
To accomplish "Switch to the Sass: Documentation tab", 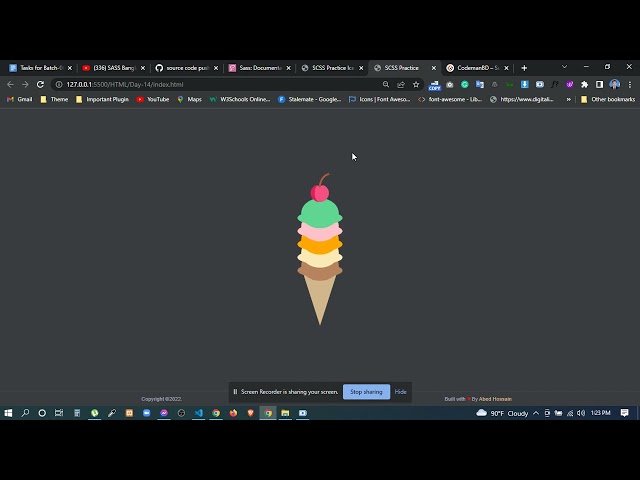I will [x=256, y=68].
